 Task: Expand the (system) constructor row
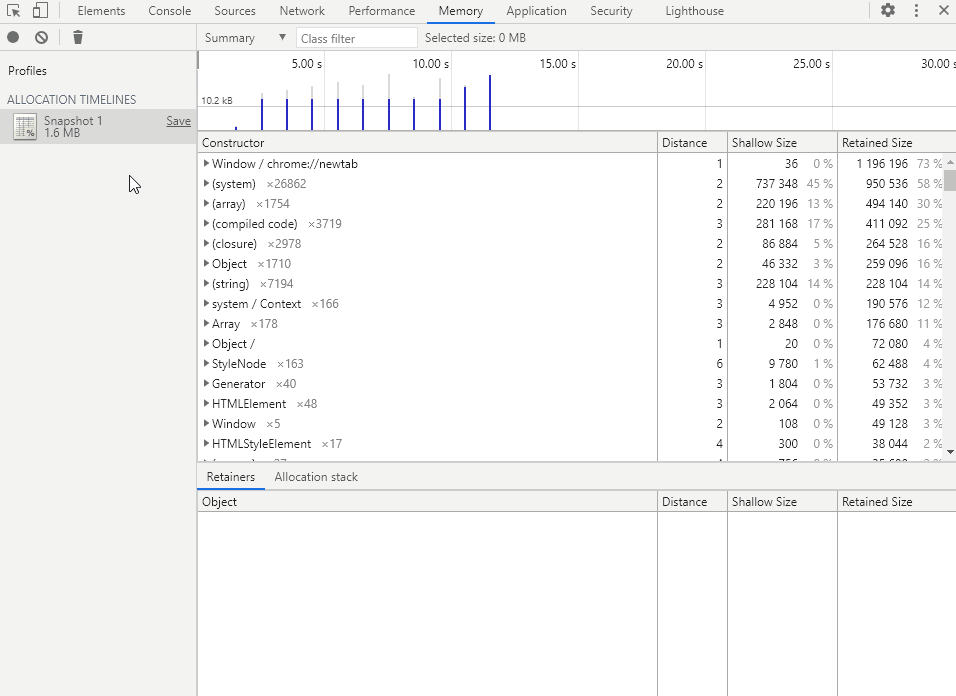[x=206, y=183]
